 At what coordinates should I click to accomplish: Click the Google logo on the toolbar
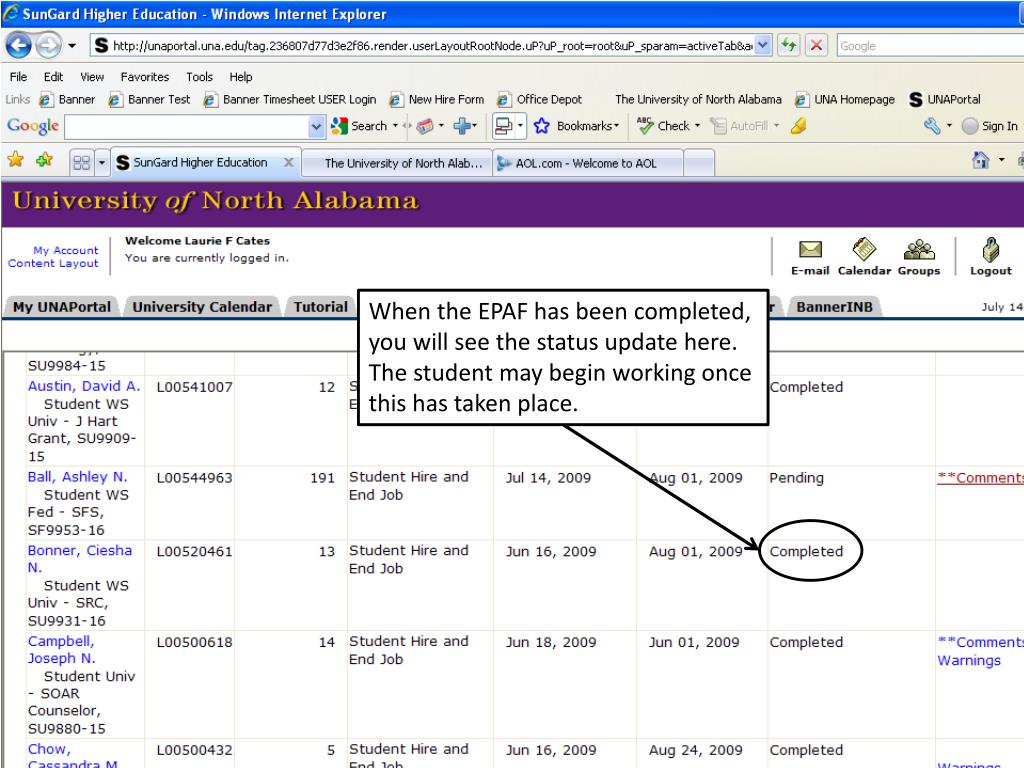click(x=33, y=126)
